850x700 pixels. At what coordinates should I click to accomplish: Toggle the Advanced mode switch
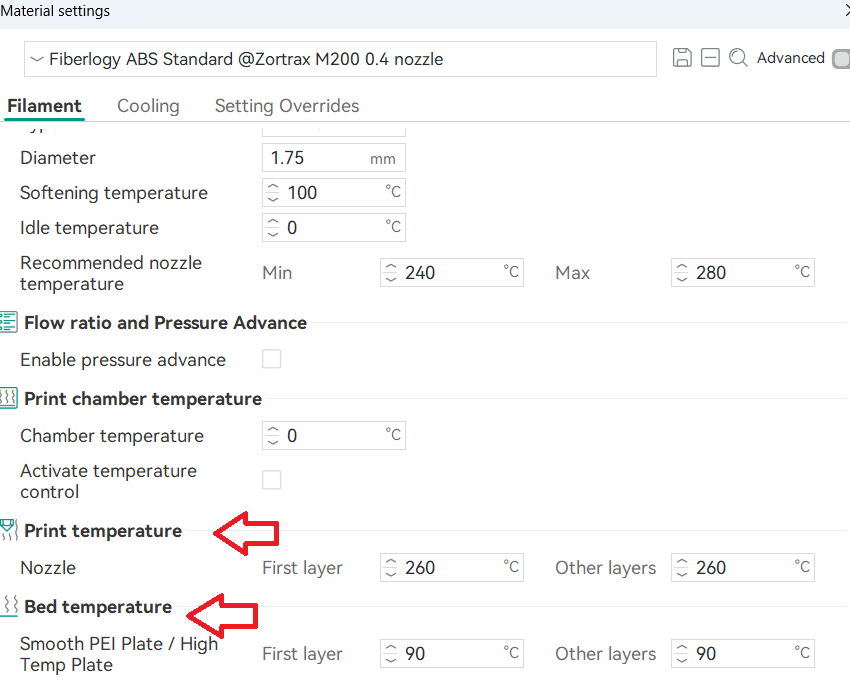point(839,59)
